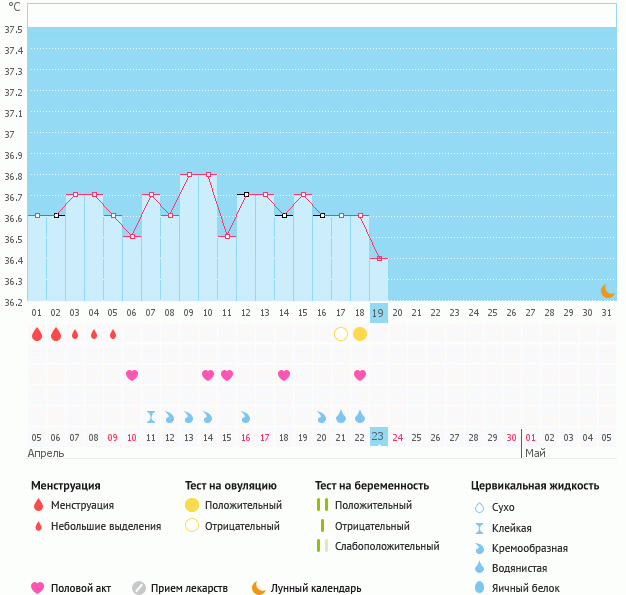Viewport: 626px width, 595px height.
Task: Click the lunar calendar icon in the legend
Action: click(259, 588)
